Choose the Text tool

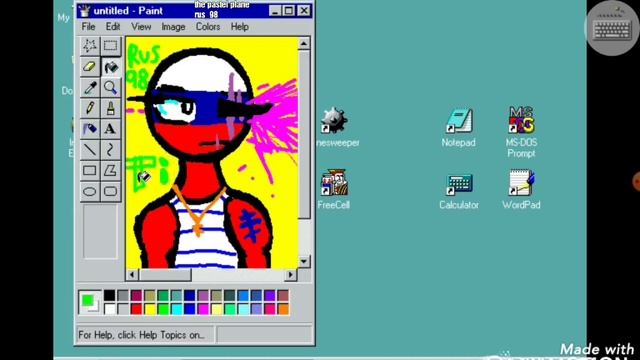pos(111,129)
